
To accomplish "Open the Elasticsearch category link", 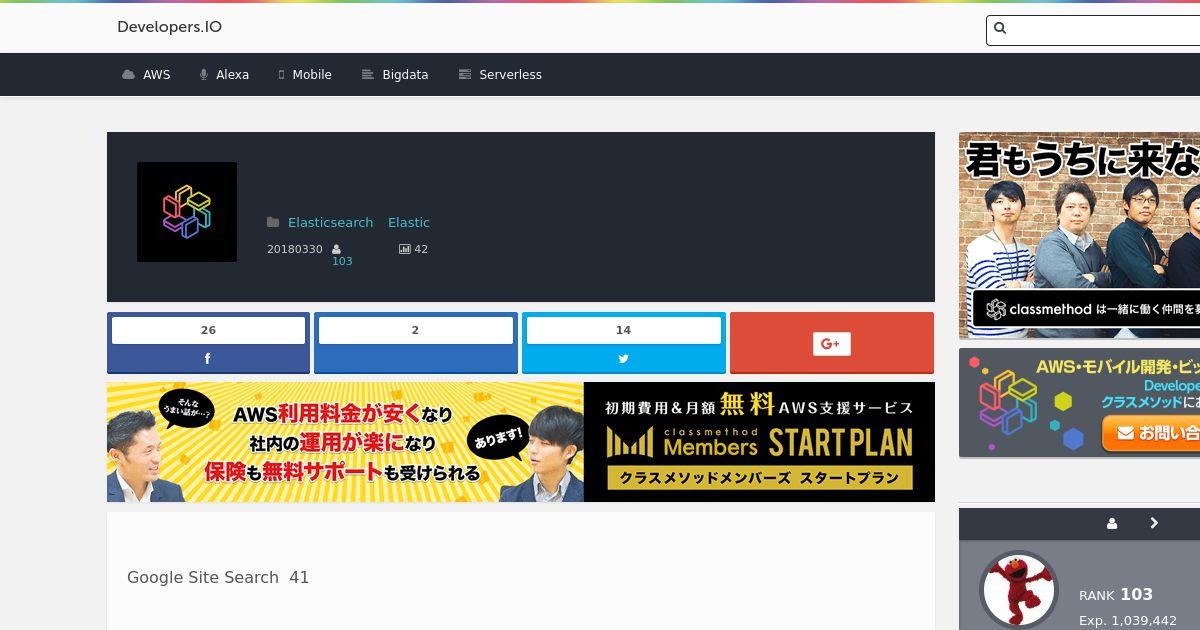I will click(x=330, y=222).
